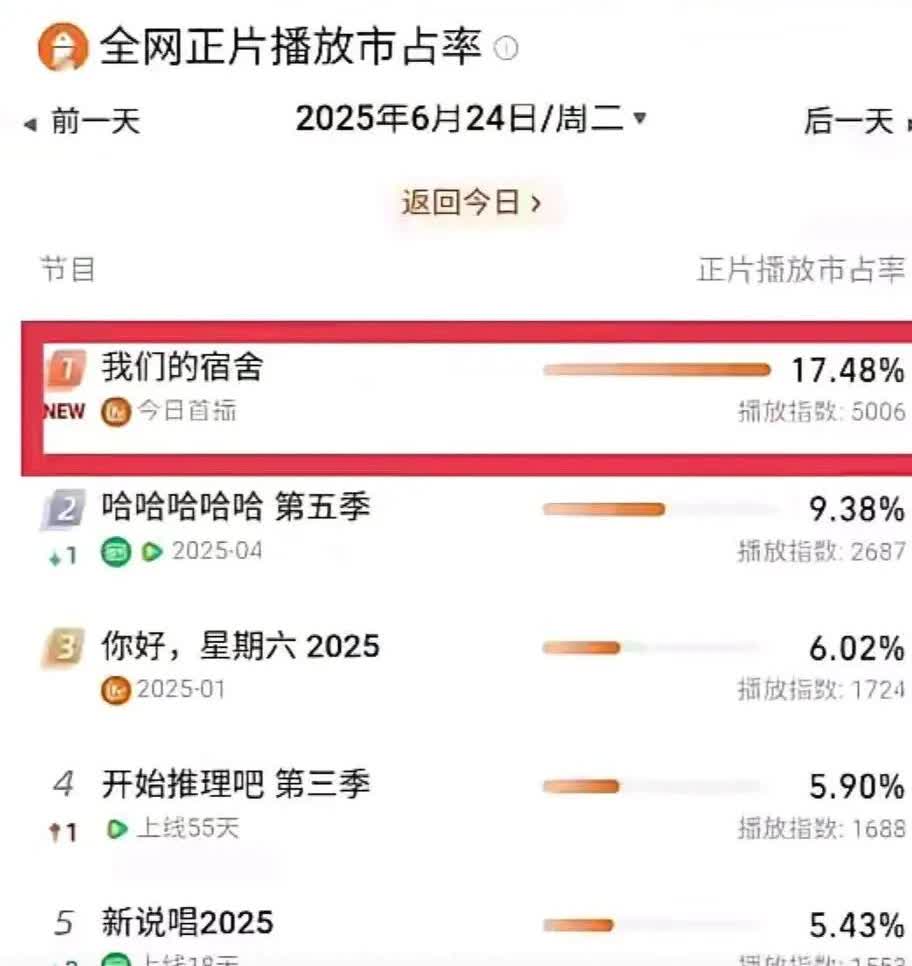Image resolution: width=912 pixels, height=966 pixels.
Task: Tap 返回今日 to return to today
Action: 472,202
